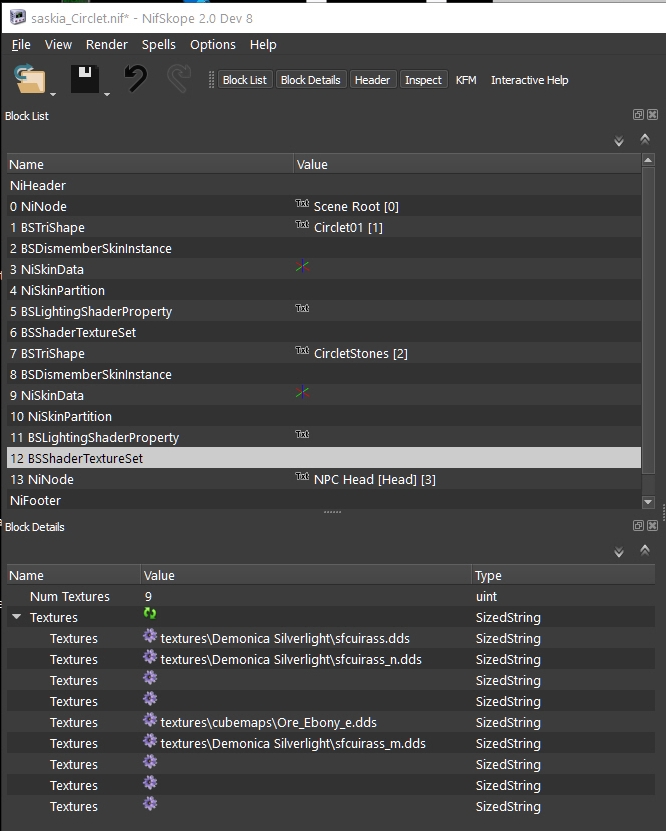
Task: Click the Undo arrow icon
Action: 135,79
